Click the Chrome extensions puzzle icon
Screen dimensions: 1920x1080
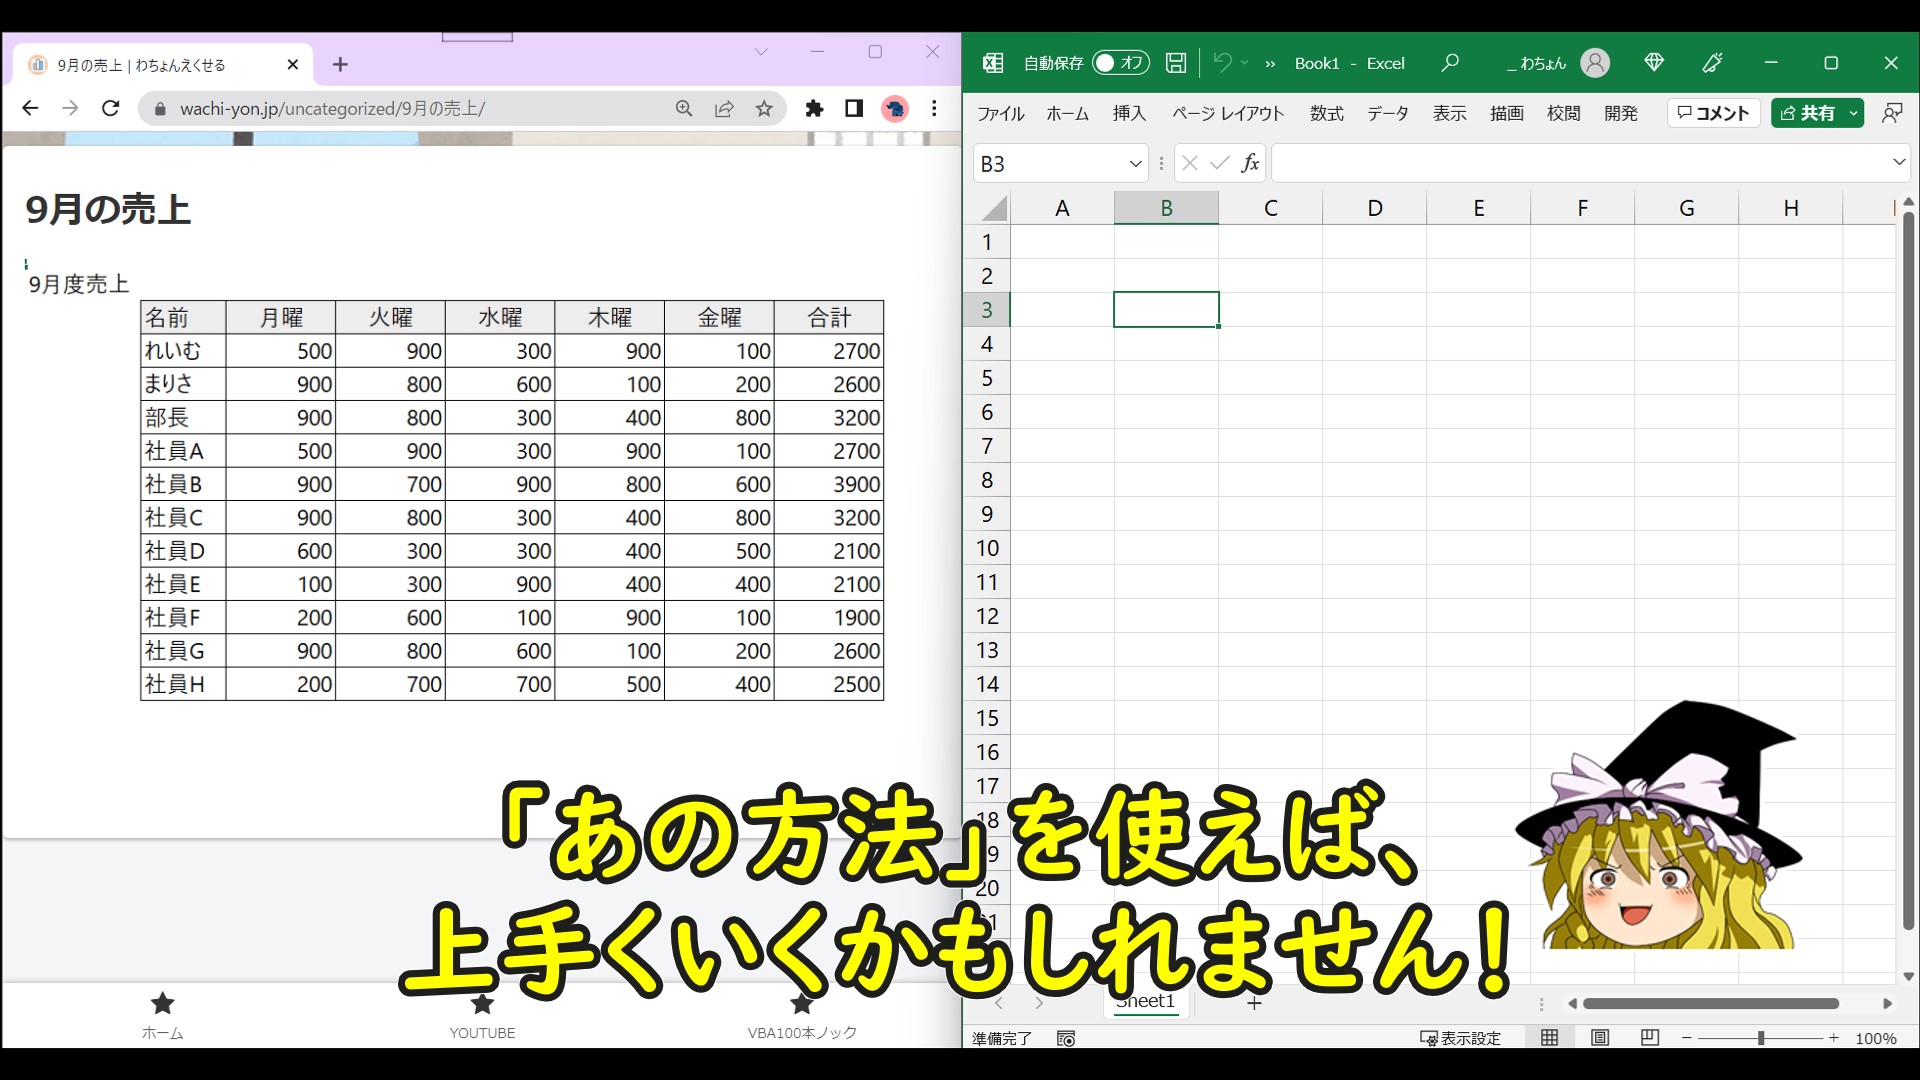pyautogui.click(x=814, y=108)
